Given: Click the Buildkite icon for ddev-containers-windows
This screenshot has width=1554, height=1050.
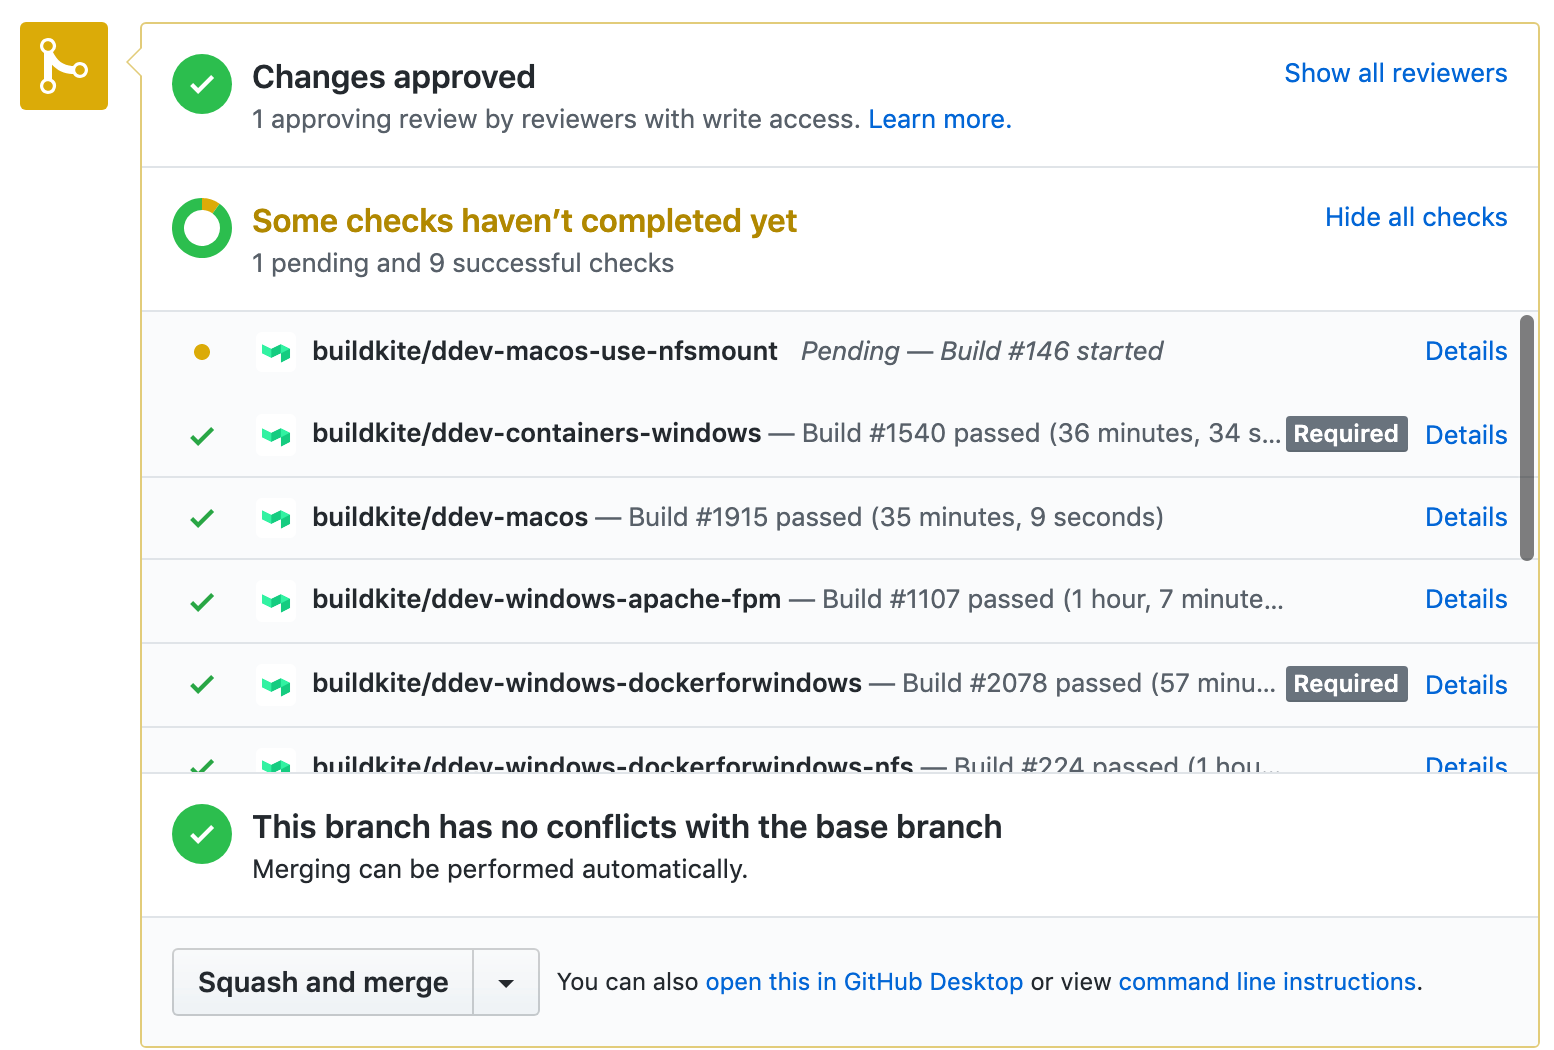Looking at the screenshot, I should (275, 434).
